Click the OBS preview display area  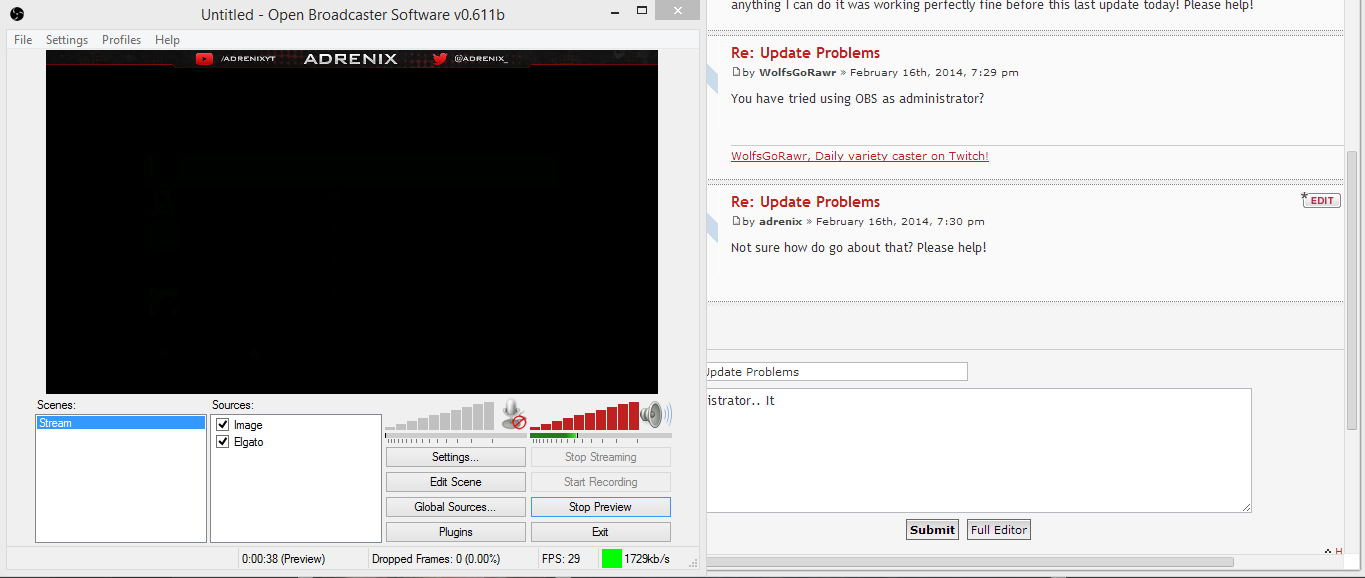(352, 222)
